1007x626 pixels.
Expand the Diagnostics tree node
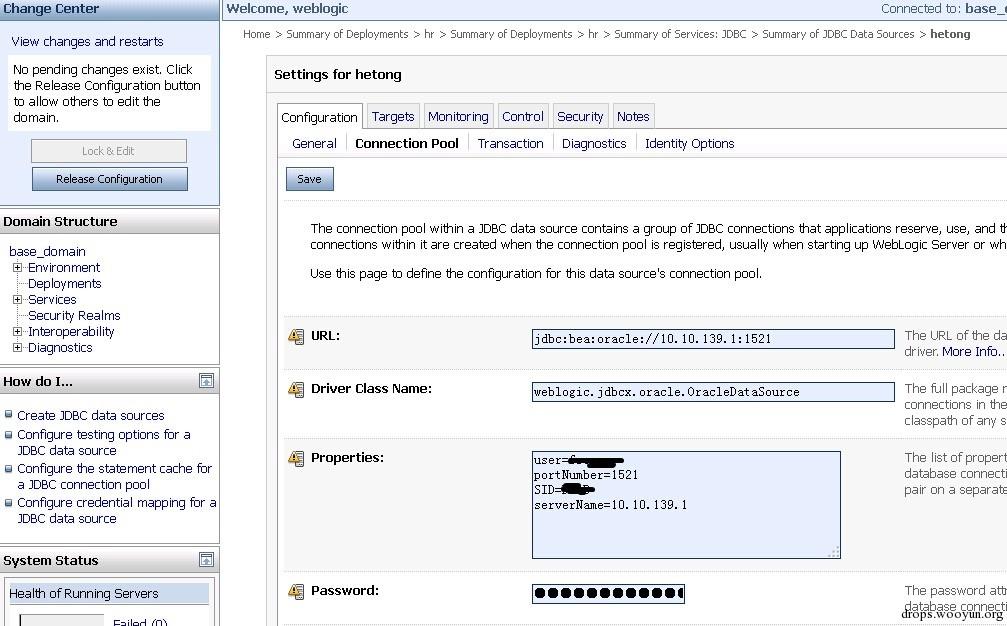tap(17, 348)
